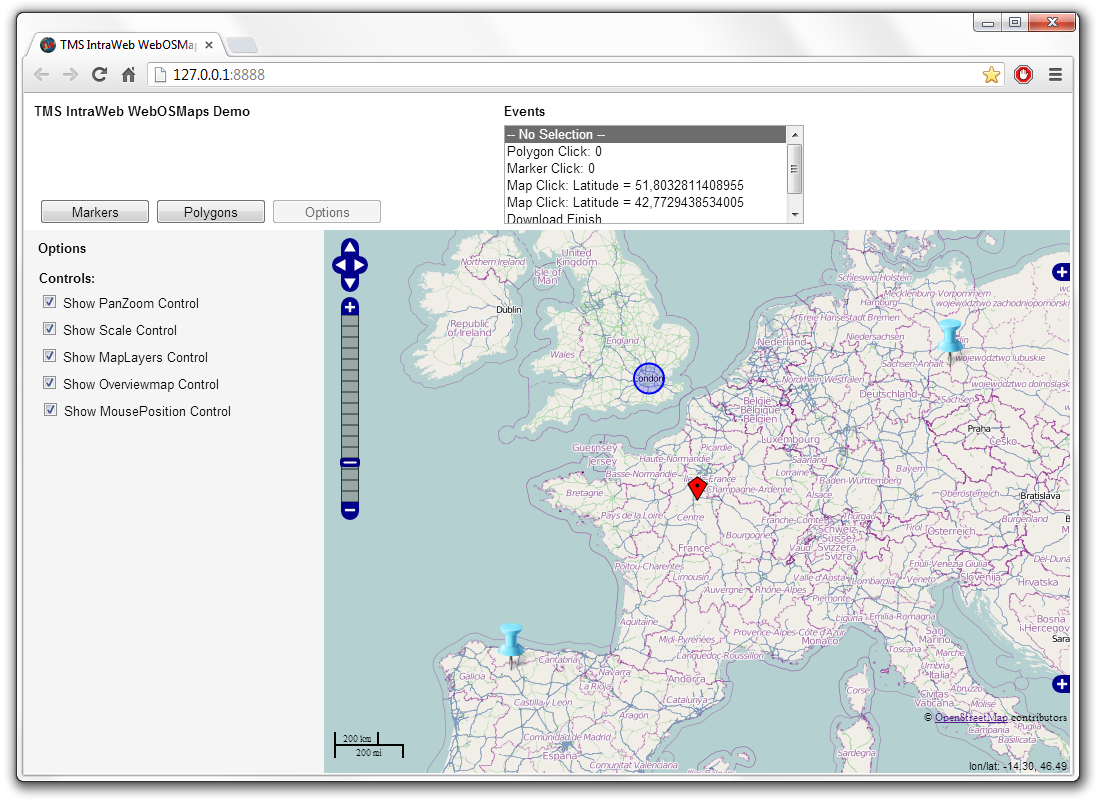This screenshot has height=803, width=1098.
Task: Click the blue pushpin marker near Berlin
Action: [x=950, y=341]
